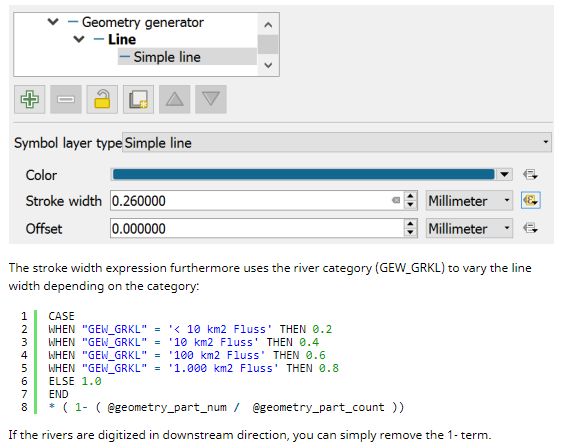Open data-defined override for Offset
Viewport: 562px width, 448px height.
530,228
